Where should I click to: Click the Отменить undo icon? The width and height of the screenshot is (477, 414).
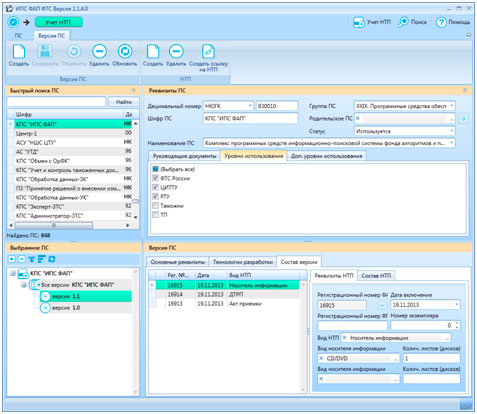[x=74, y=52]
